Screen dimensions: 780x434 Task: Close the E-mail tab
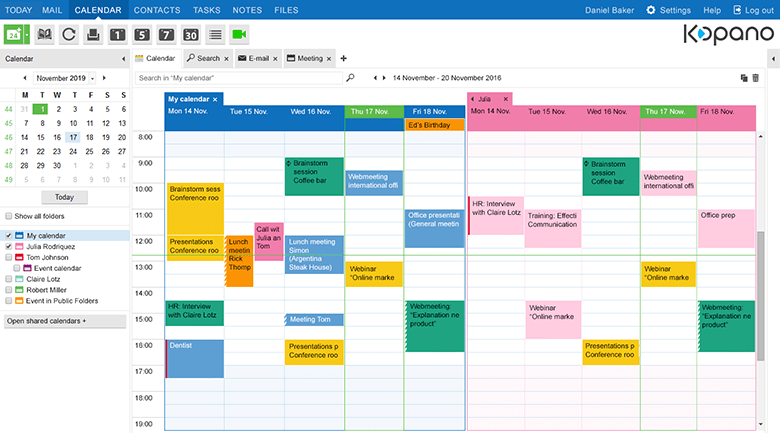click(x=275, y=59)
